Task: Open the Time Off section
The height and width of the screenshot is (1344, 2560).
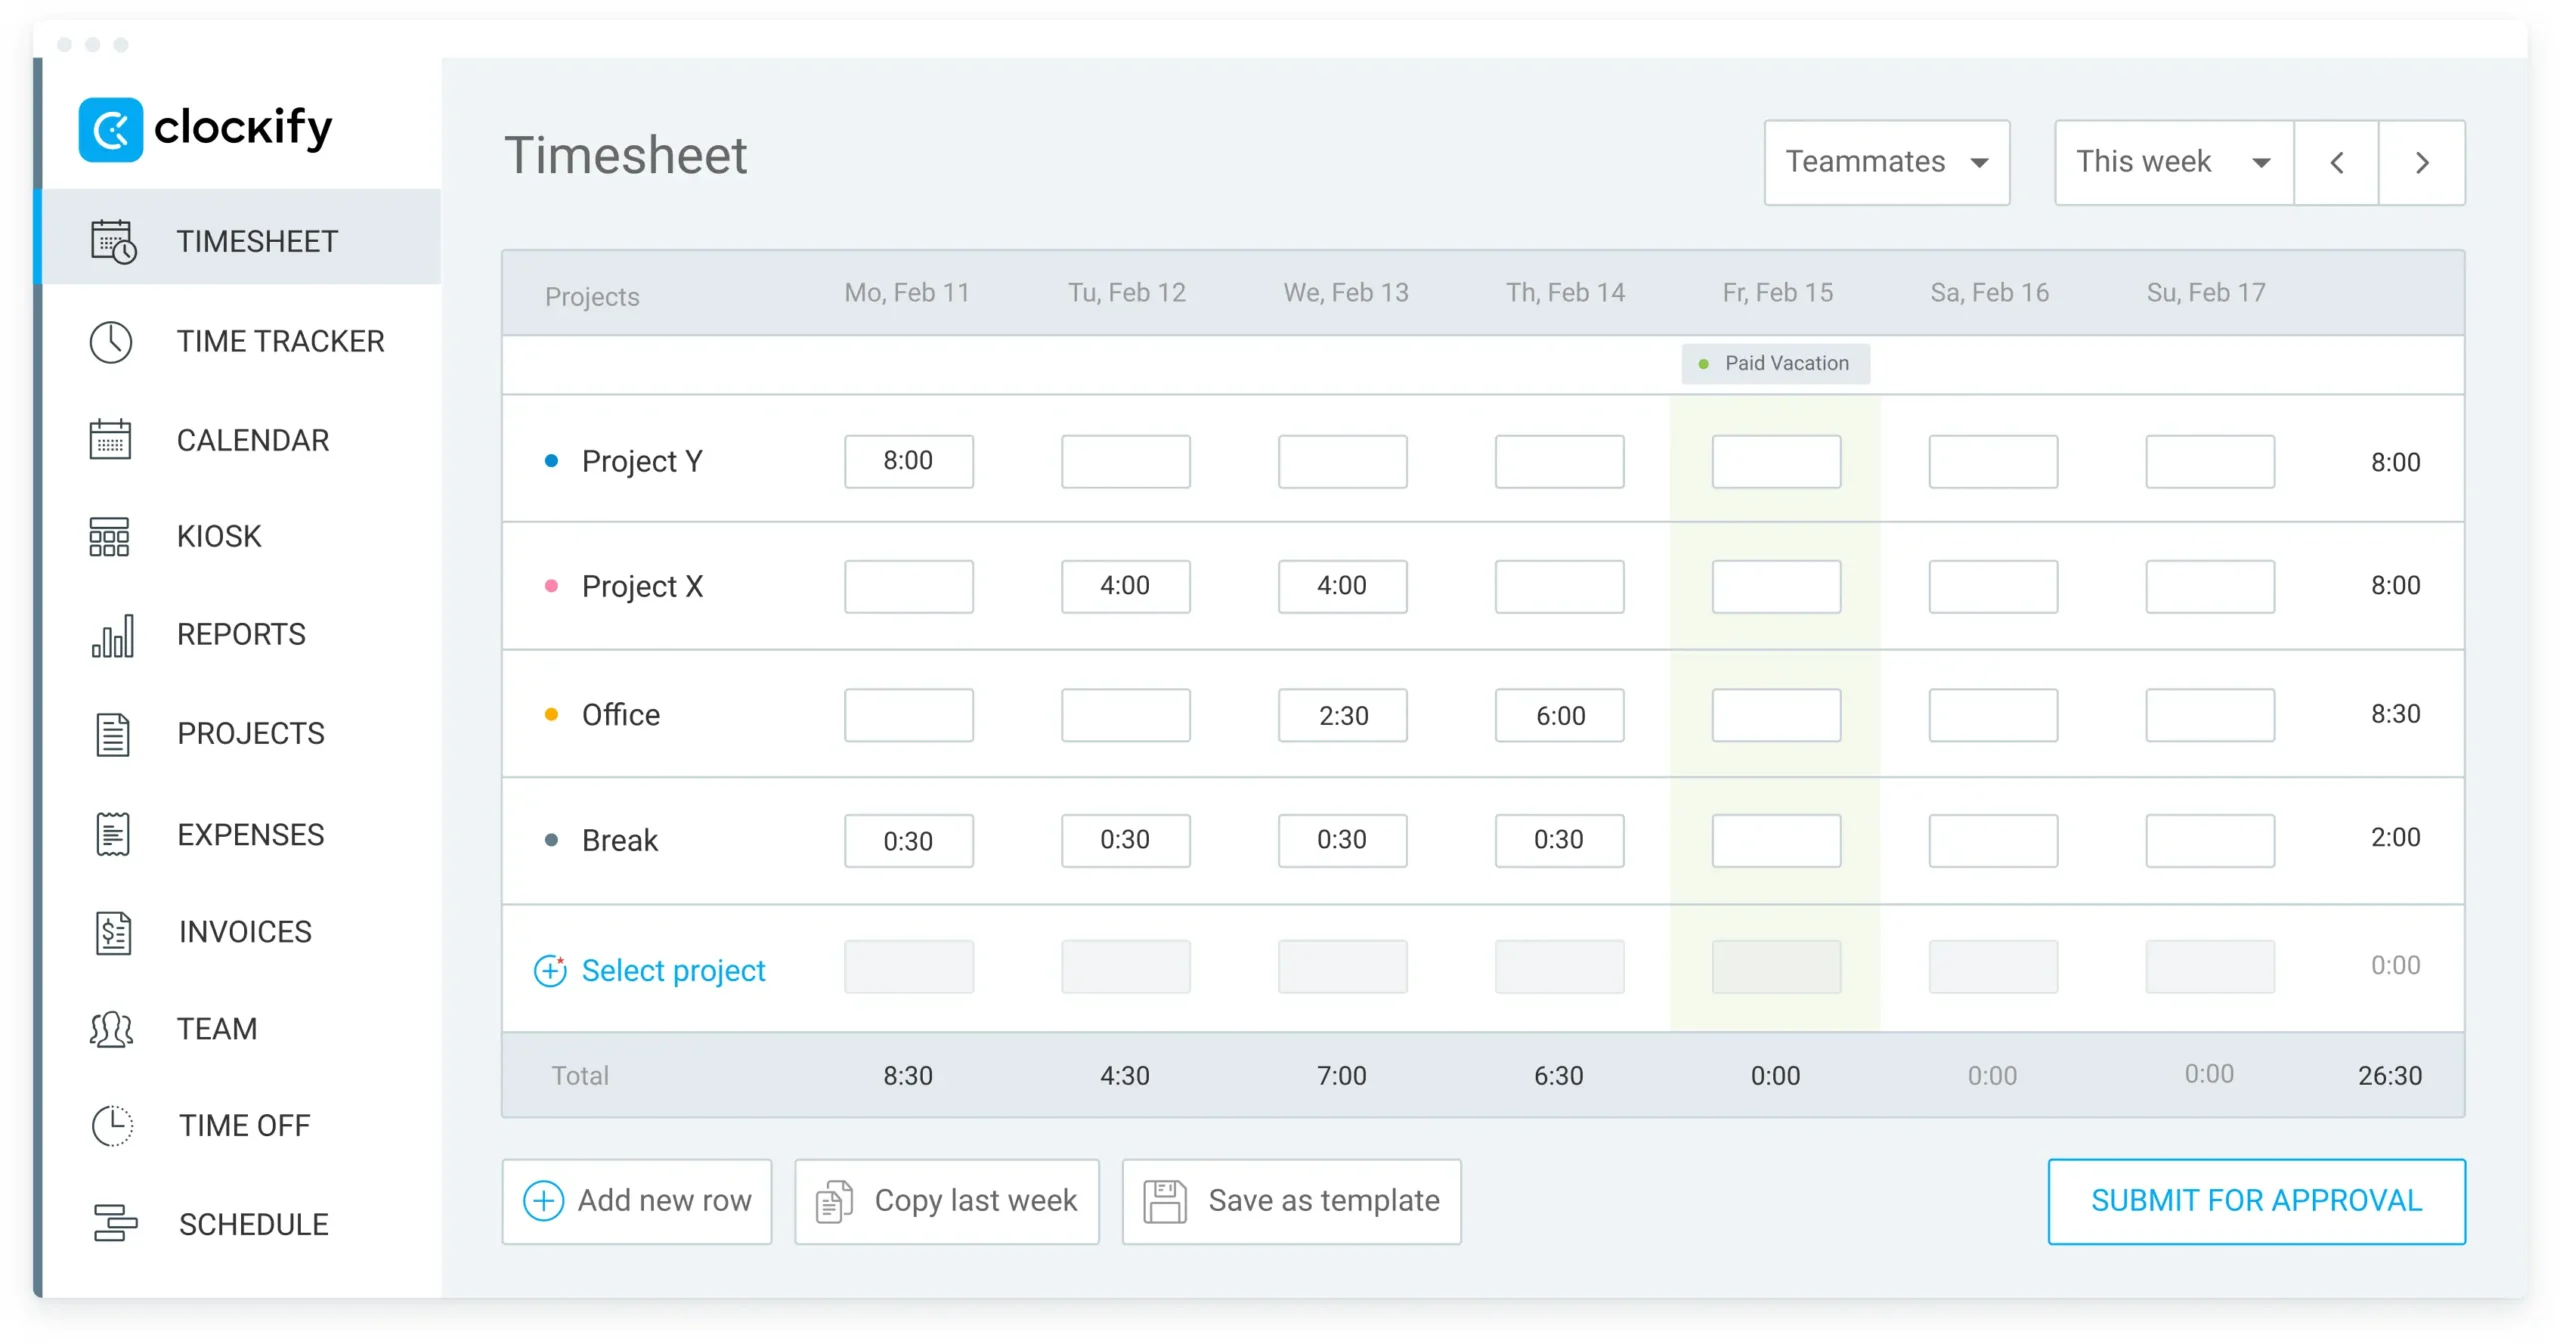Action: pos(111,1125)
